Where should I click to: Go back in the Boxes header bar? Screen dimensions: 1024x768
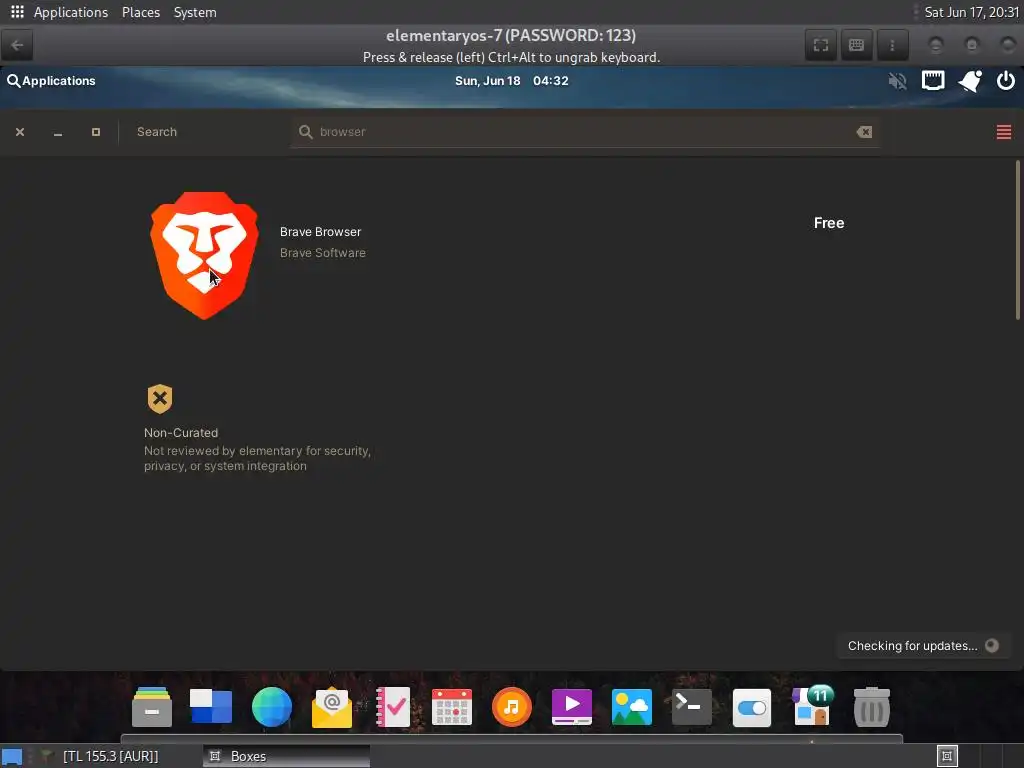[17, 45]
